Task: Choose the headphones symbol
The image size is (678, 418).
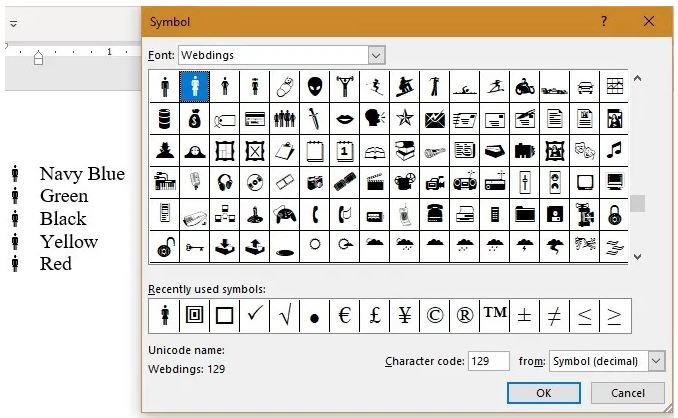Action: click(224, 182)
